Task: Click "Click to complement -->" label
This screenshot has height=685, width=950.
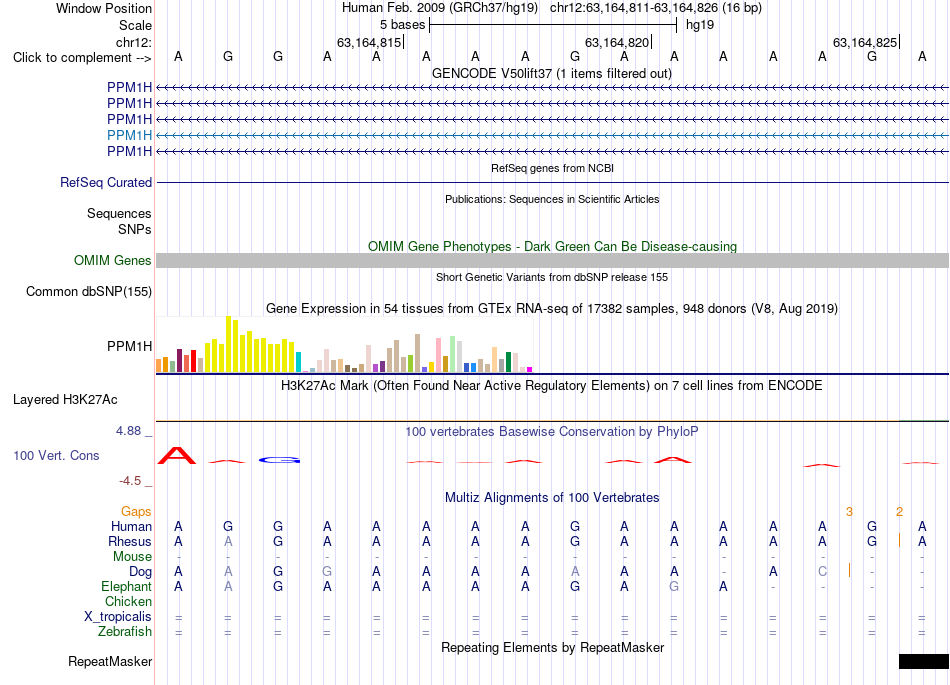Action: point(82,58)
